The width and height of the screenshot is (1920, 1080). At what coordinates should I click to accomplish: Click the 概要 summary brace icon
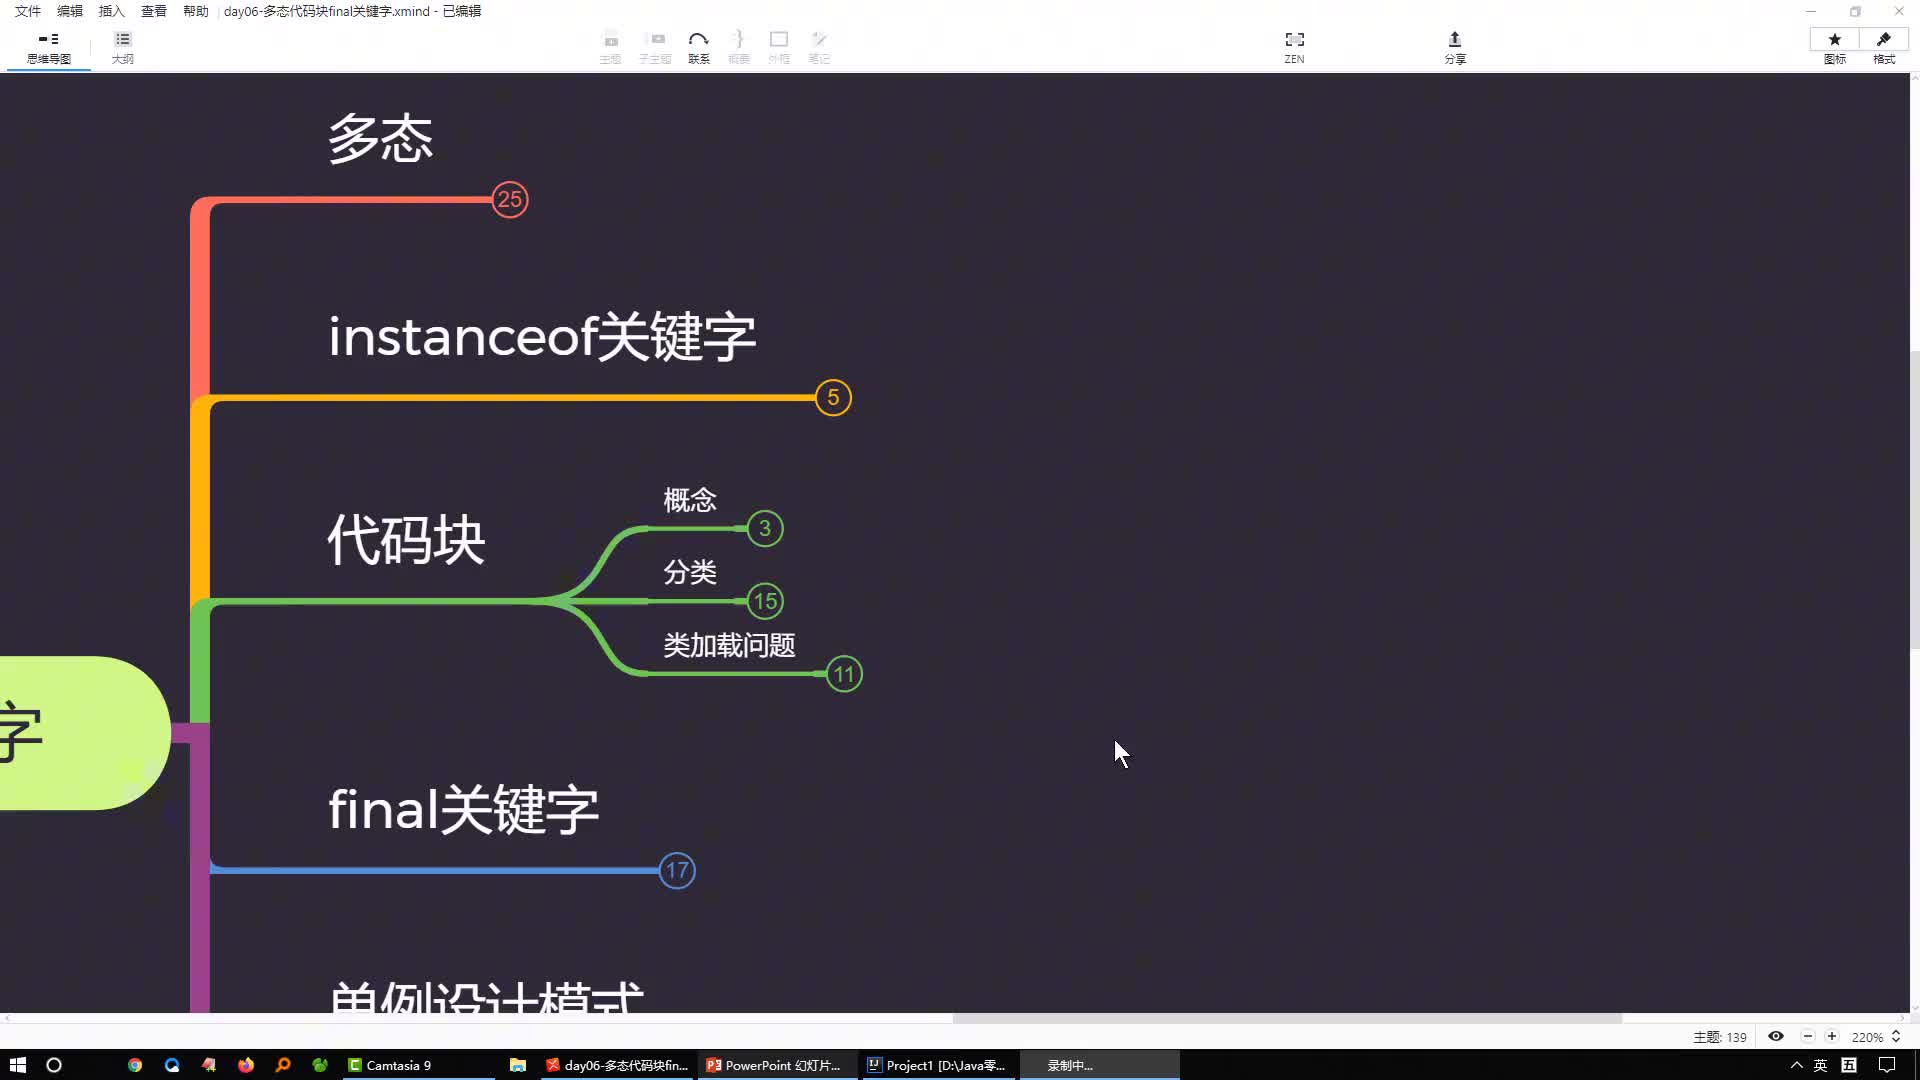click(x=739, y=47)
